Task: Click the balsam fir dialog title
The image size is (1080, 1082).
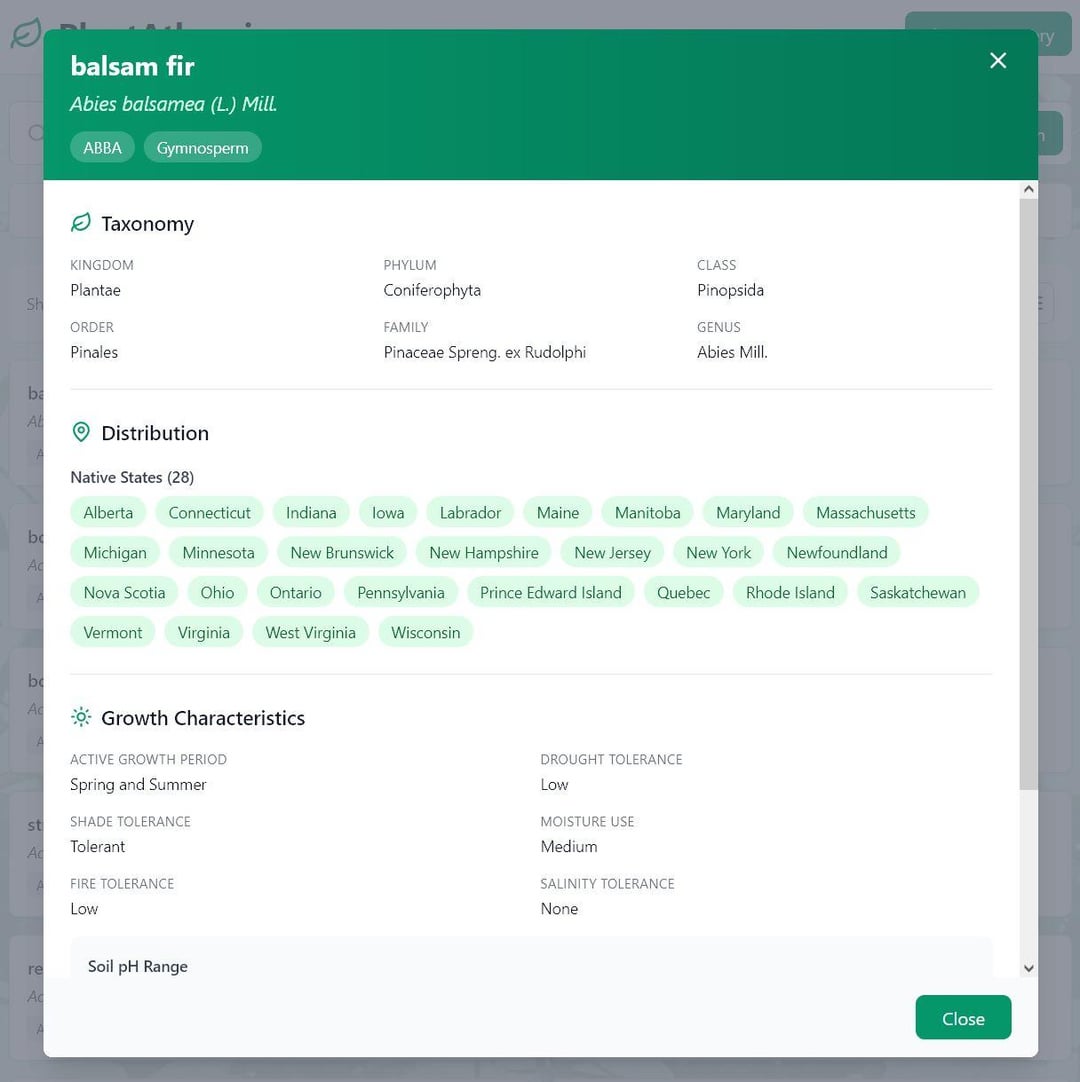Action: click(x=132, y=66)
